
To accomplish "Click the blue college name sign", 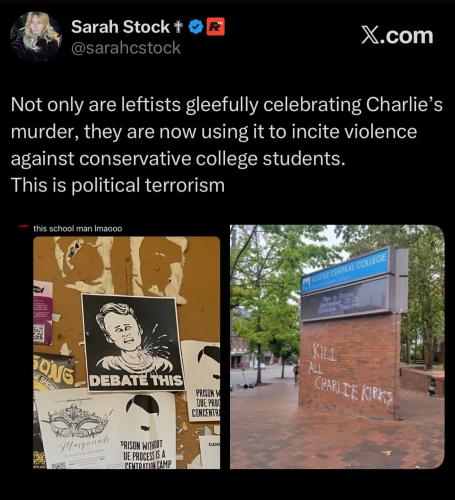I will [346, 271].
